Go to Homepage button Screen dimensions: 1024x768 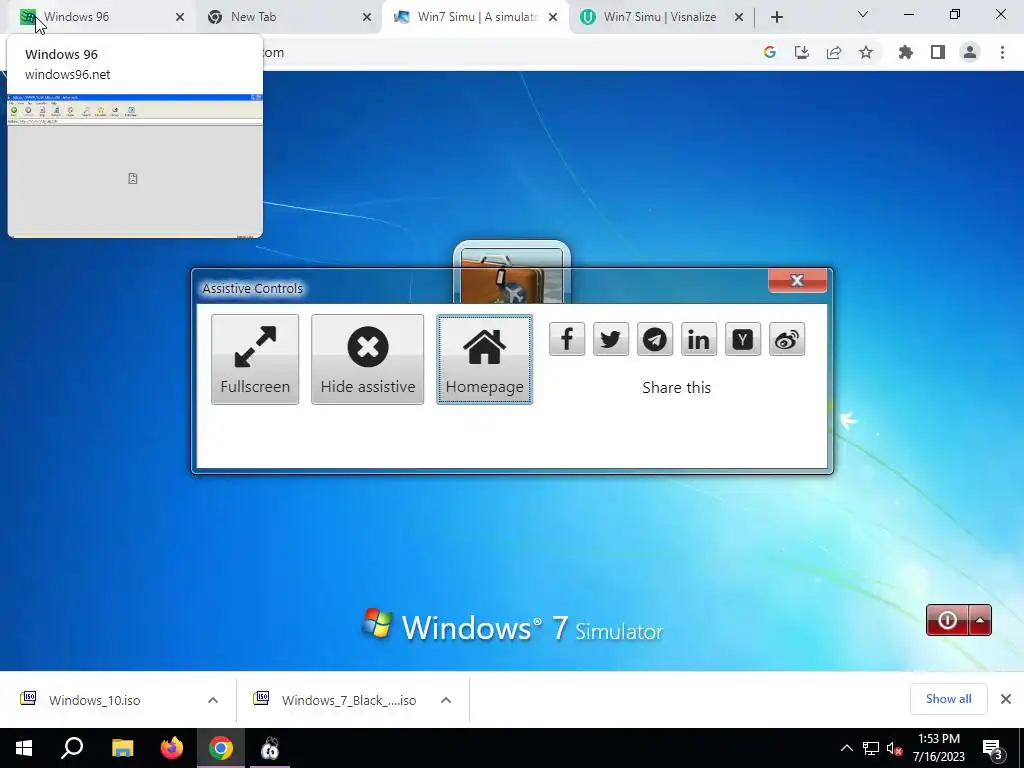485,359
